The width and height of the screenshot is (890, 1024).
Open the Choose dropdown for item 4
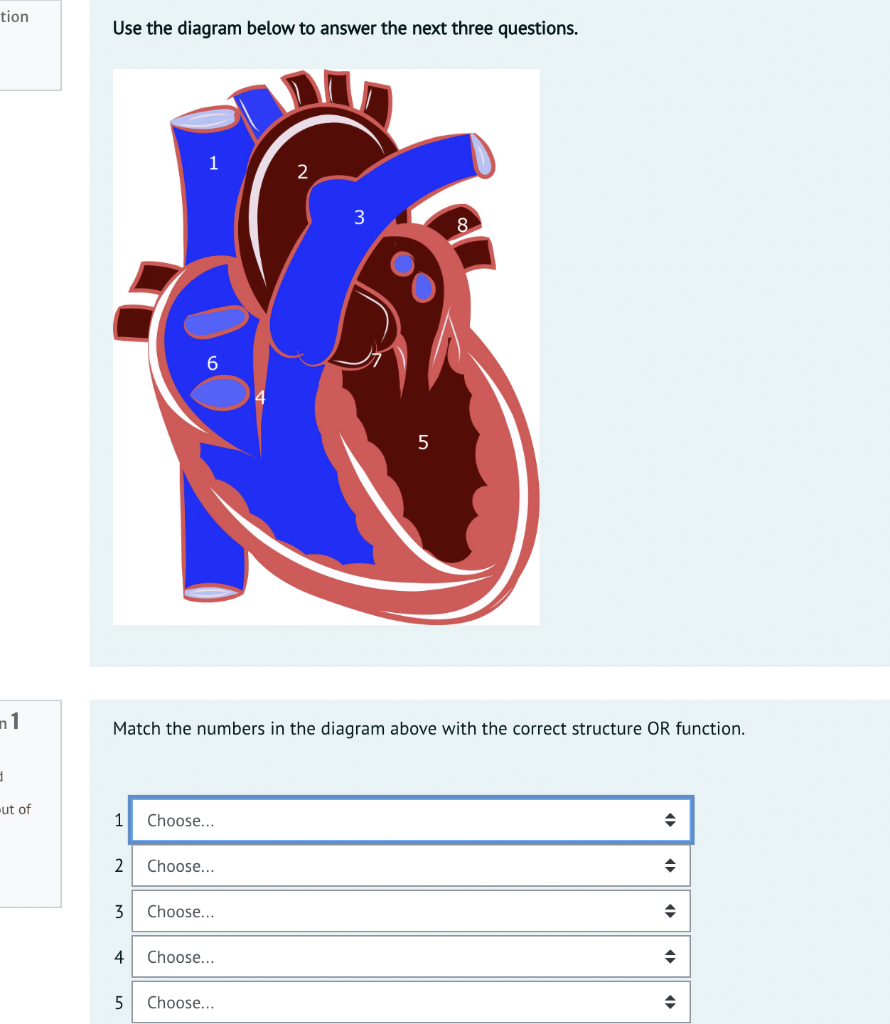(410, 956)
